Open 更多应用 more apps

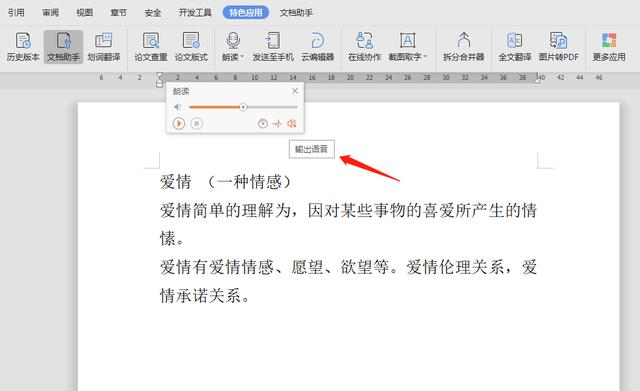coord(609,47)
